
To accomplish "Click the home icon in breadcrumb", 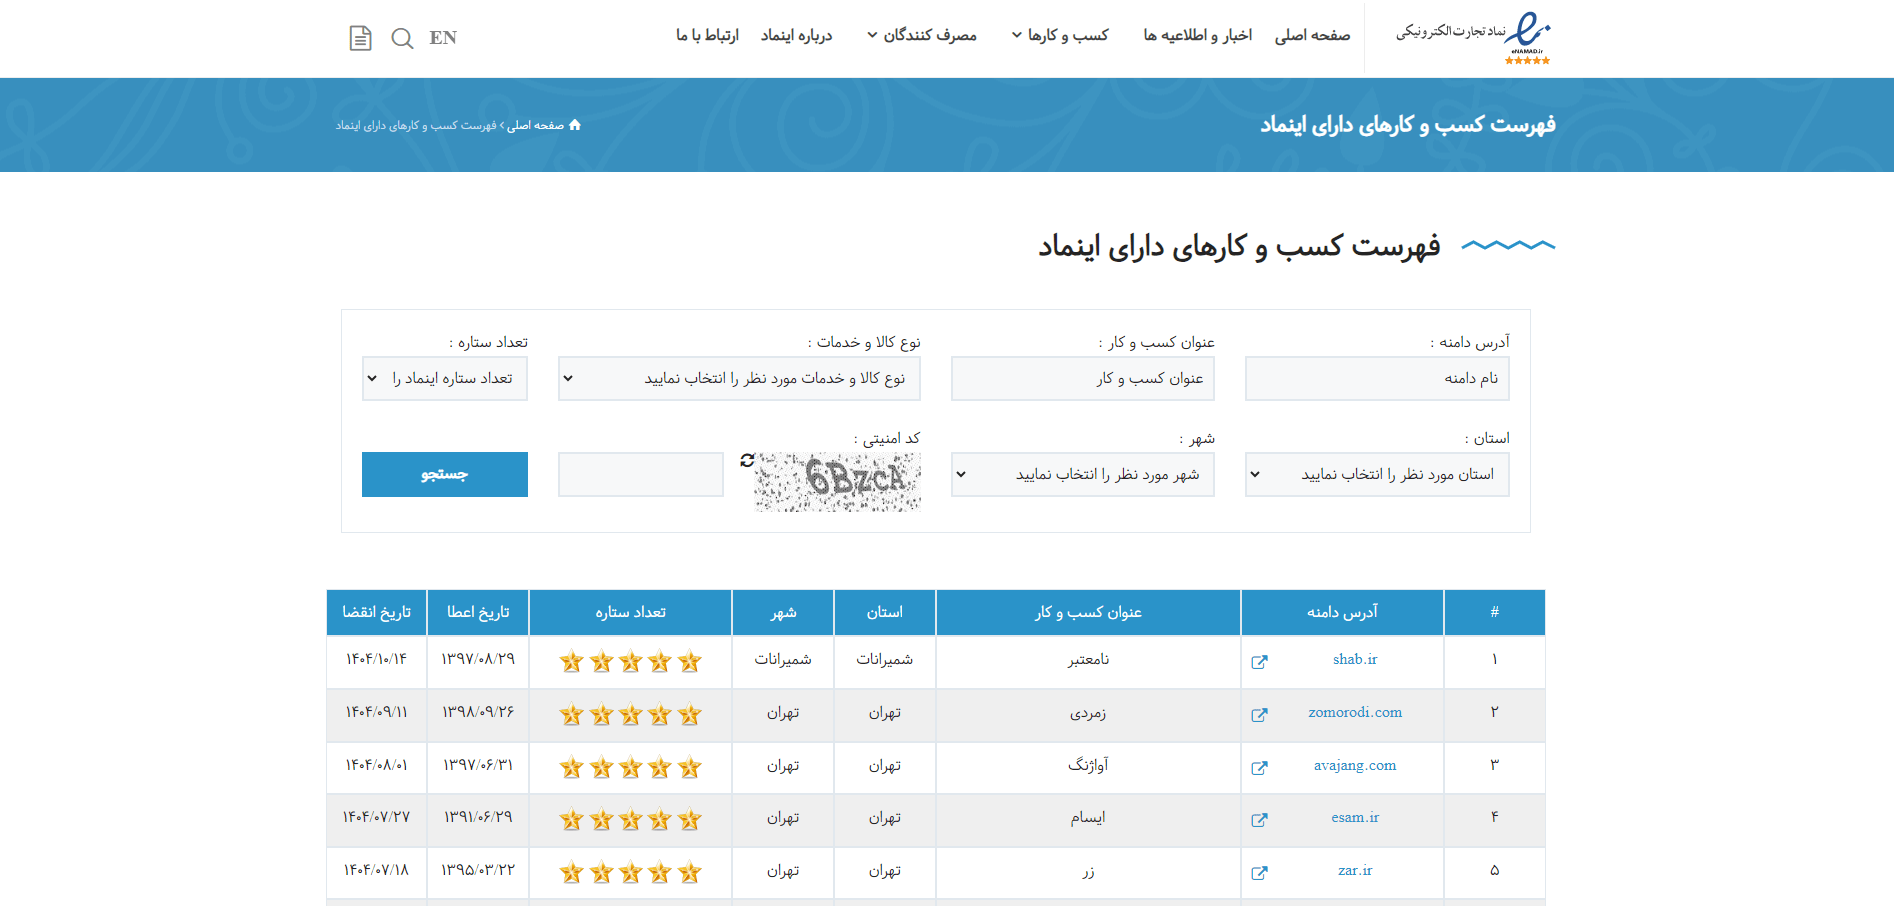I will pyautogui.click(x=574, y=125).
